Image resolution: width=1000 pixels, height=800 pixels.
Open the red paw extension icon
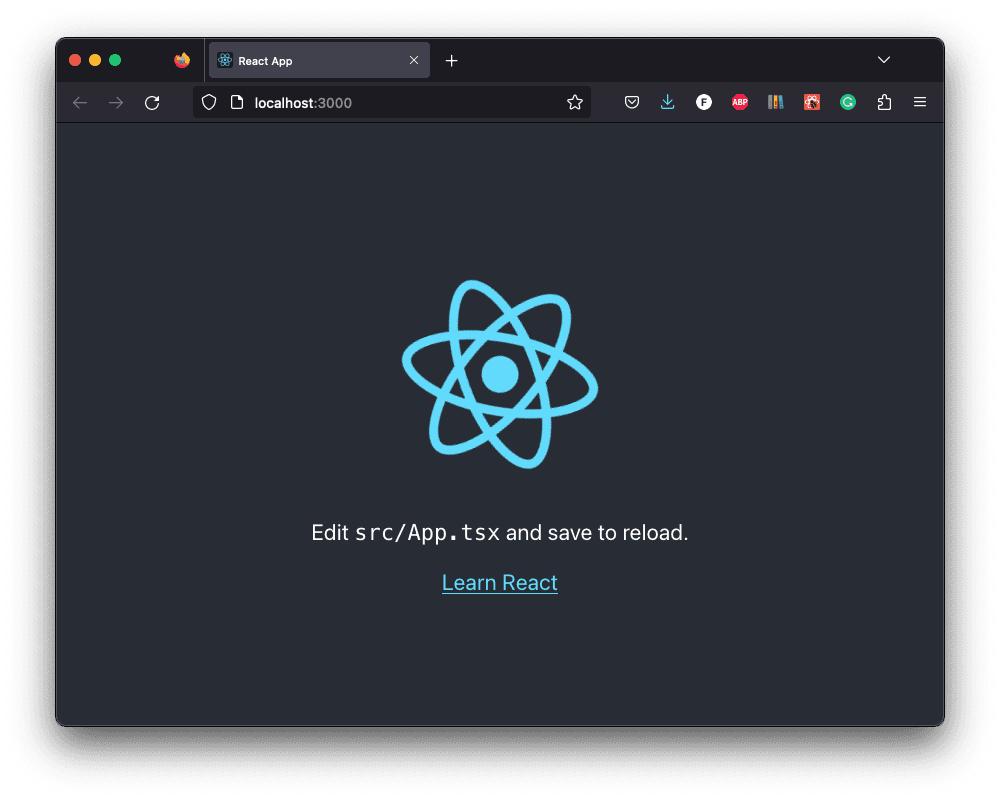pos(812,102)
